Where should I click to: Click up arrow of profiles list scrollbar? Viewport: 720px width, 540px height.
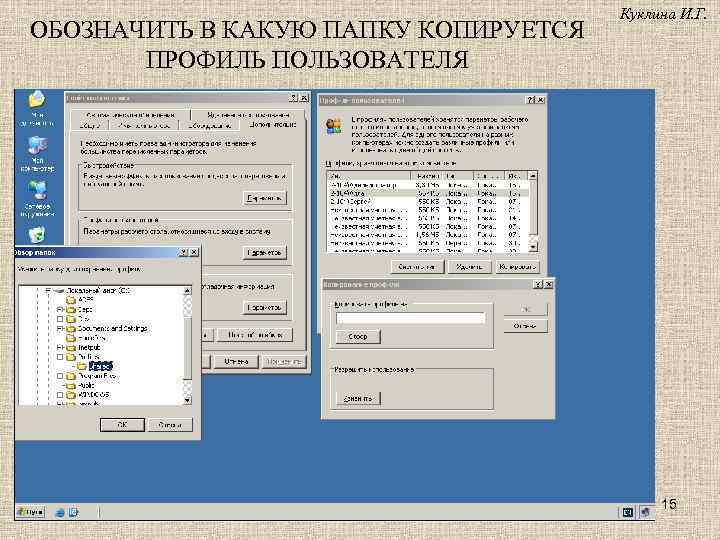(533, 176)
